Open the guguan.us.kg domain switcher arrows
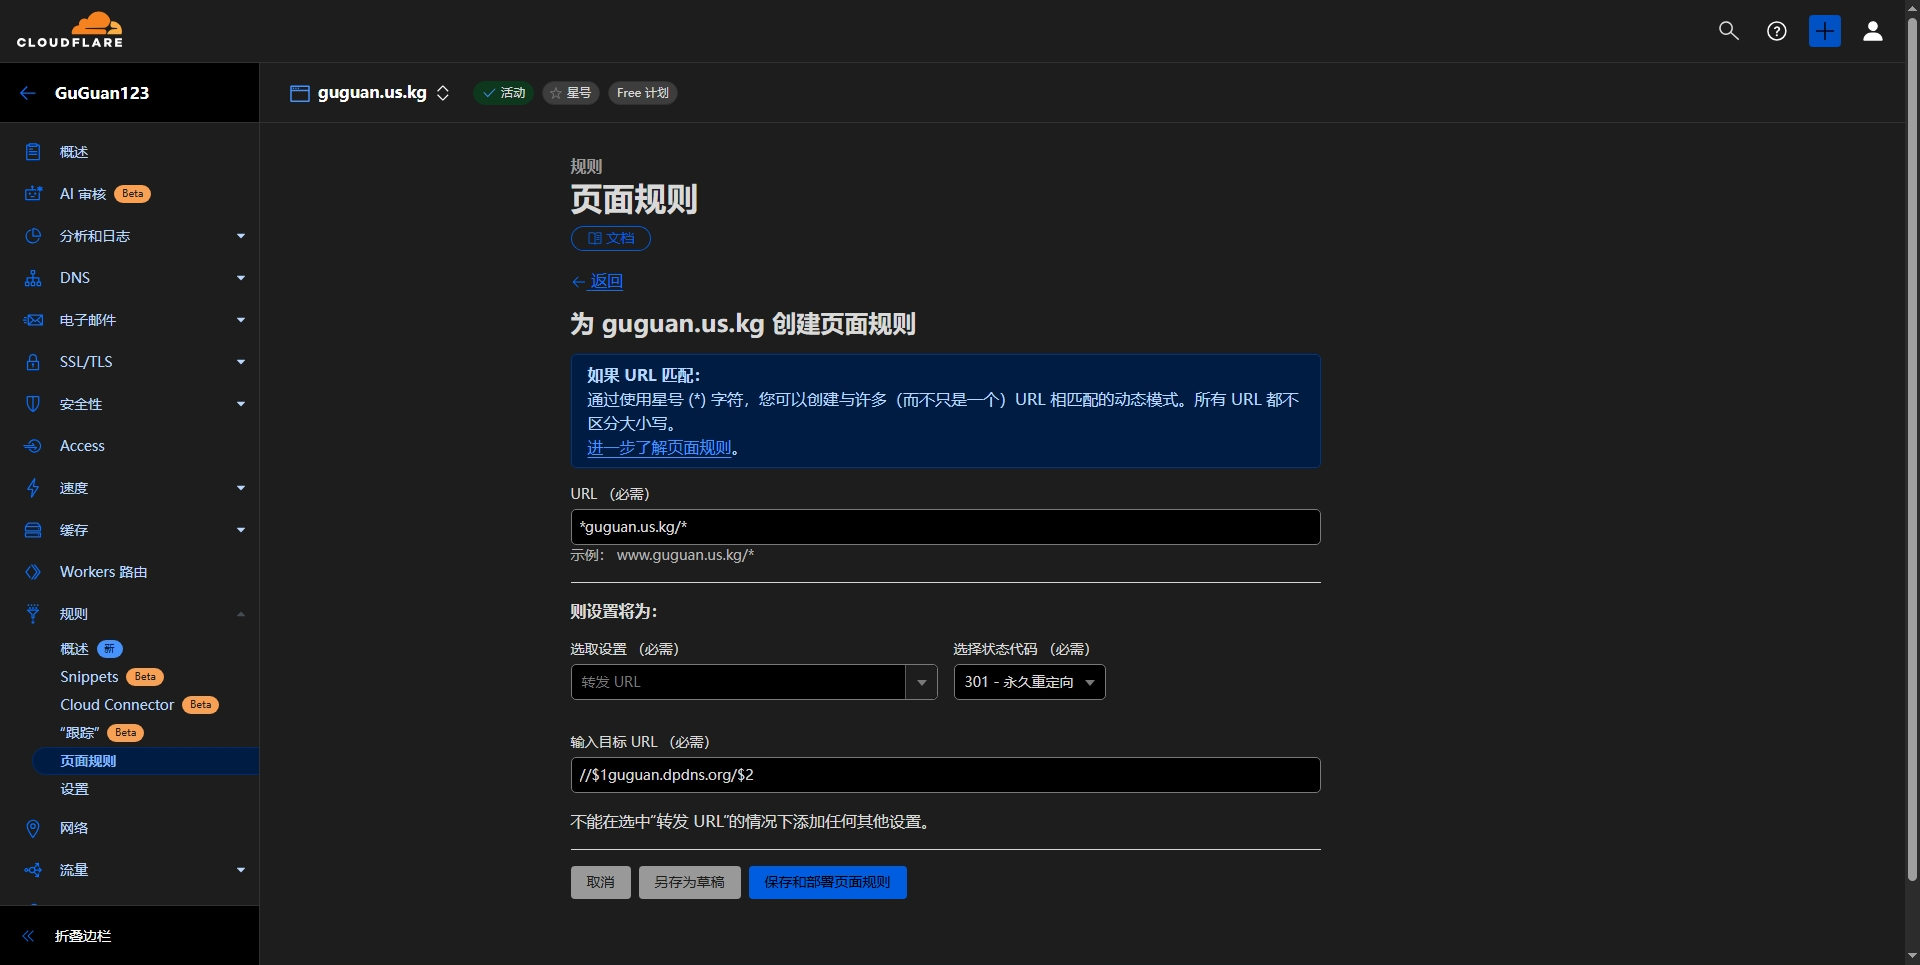 click(x=443, y=93)
